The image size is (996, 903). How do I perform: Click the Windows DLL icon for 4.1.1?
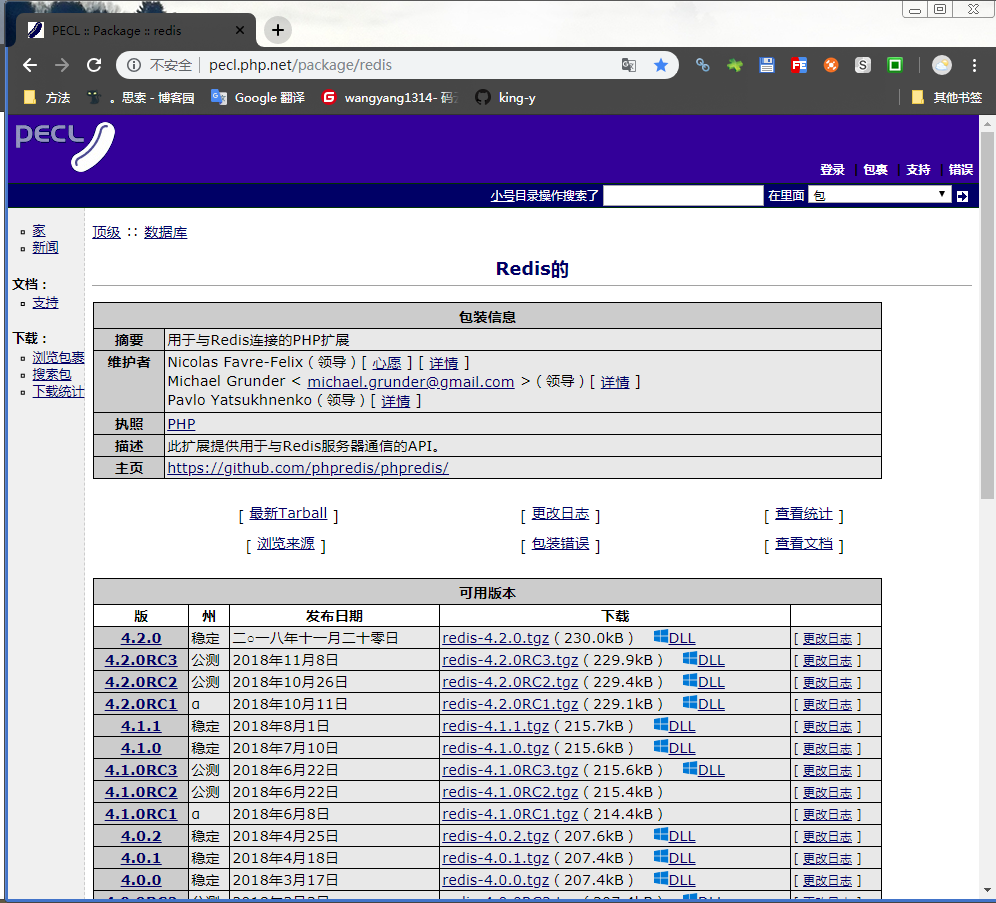(x=661, y=725)
